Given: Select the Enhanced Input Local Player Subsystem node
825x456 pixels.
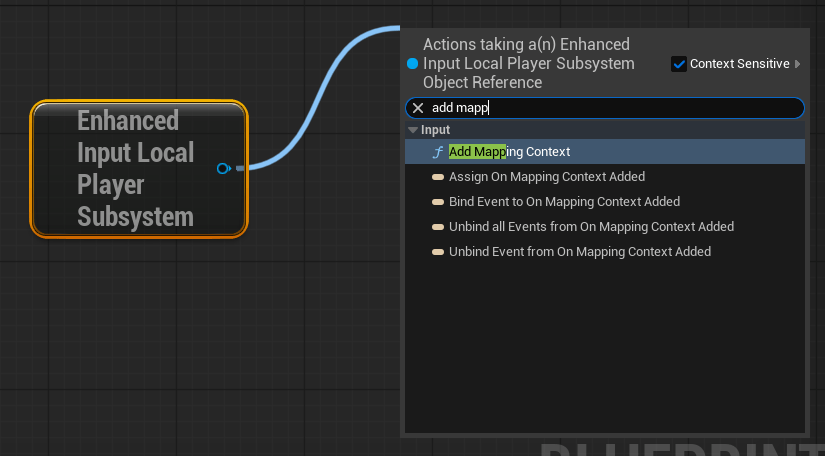Looking at the screenshot, I should coord(128,168).
